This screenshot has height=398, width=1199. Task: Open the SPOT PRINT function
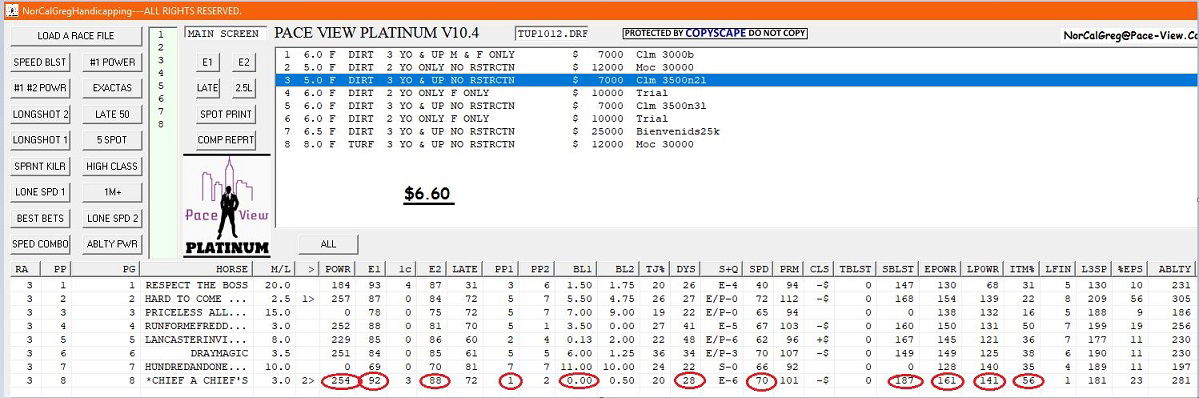(225, 114)
